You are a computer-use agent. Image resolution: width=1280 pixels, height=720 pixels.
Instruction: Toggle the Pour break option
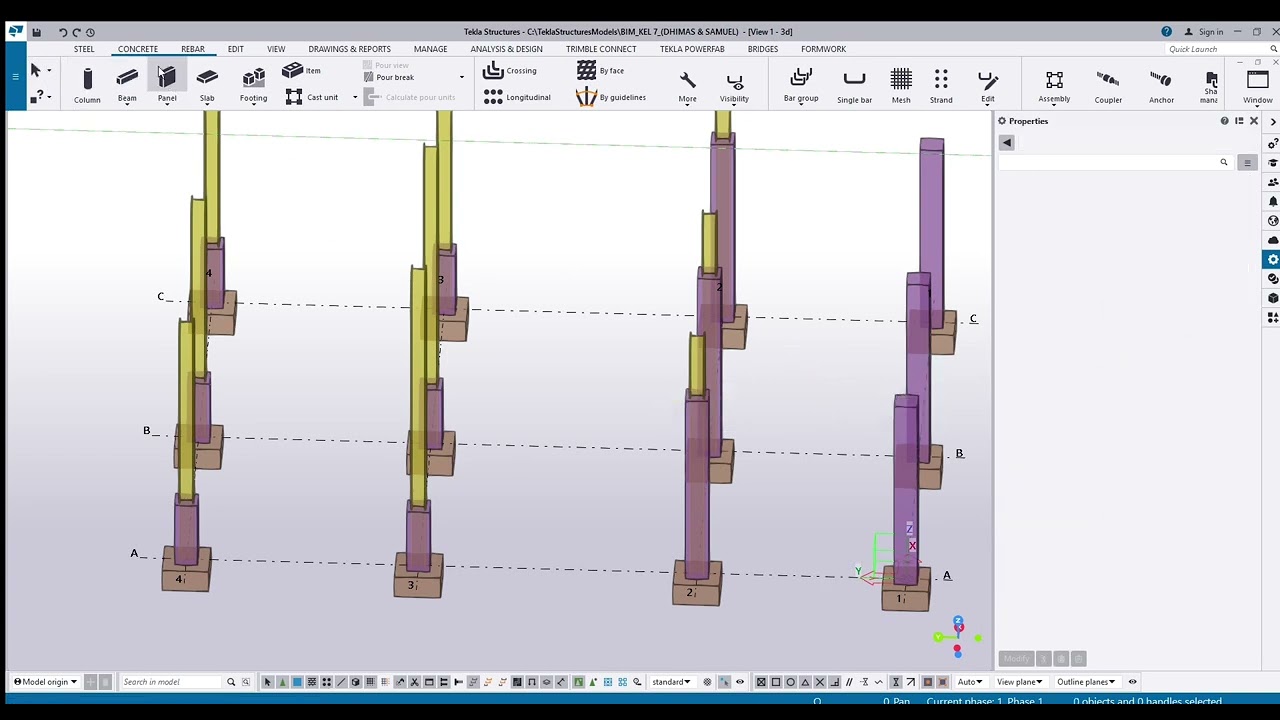point(389,78)
